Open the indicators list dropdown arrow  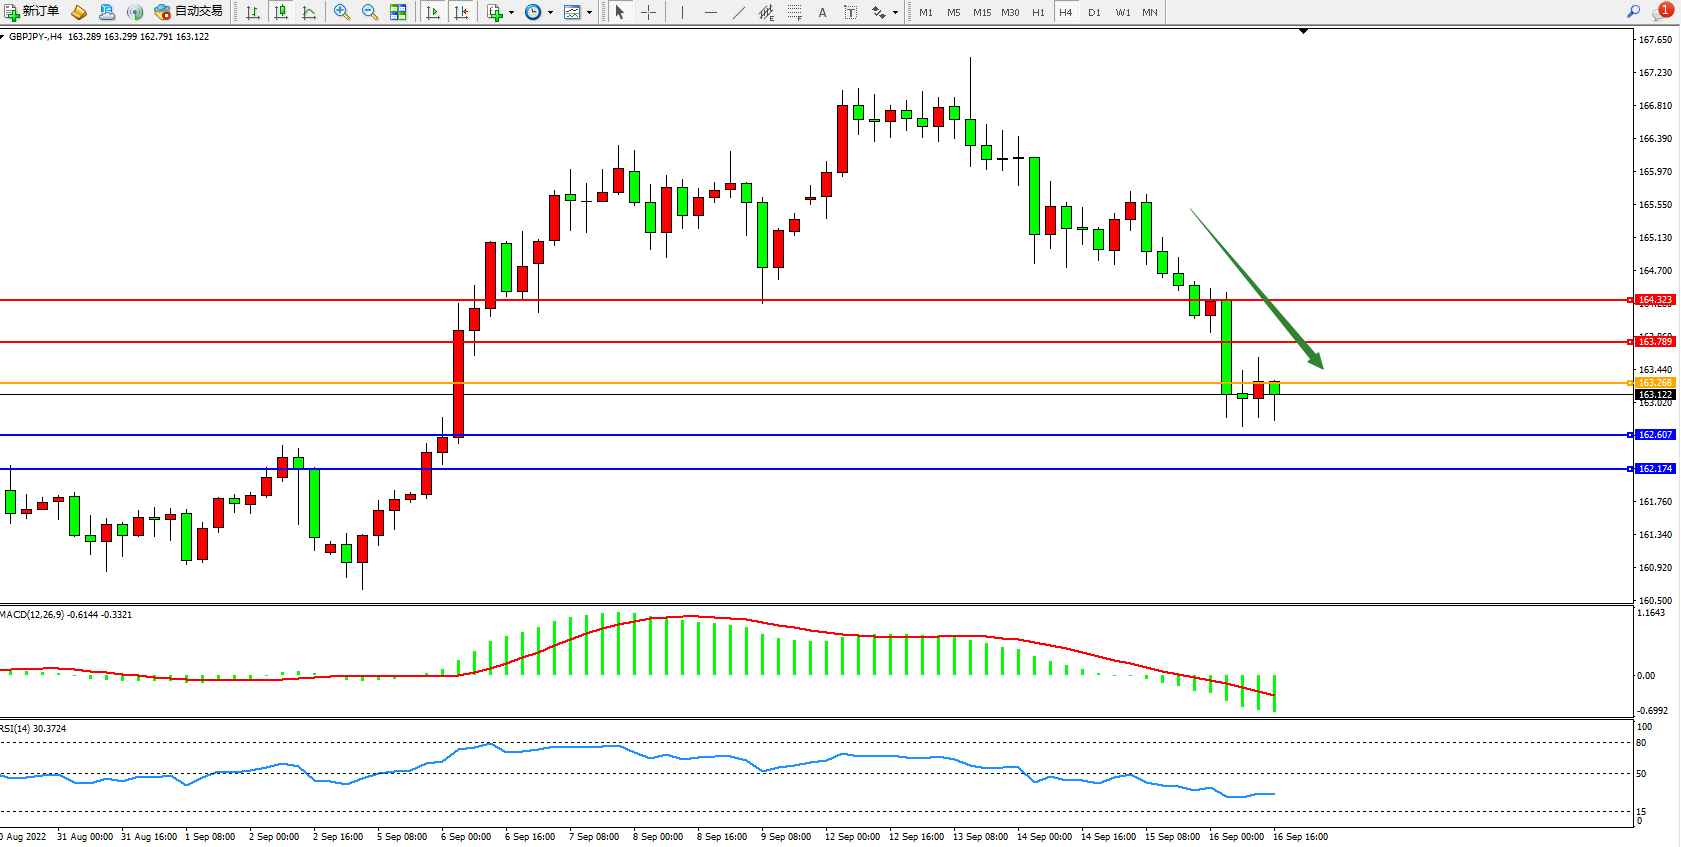coord(511,12)
